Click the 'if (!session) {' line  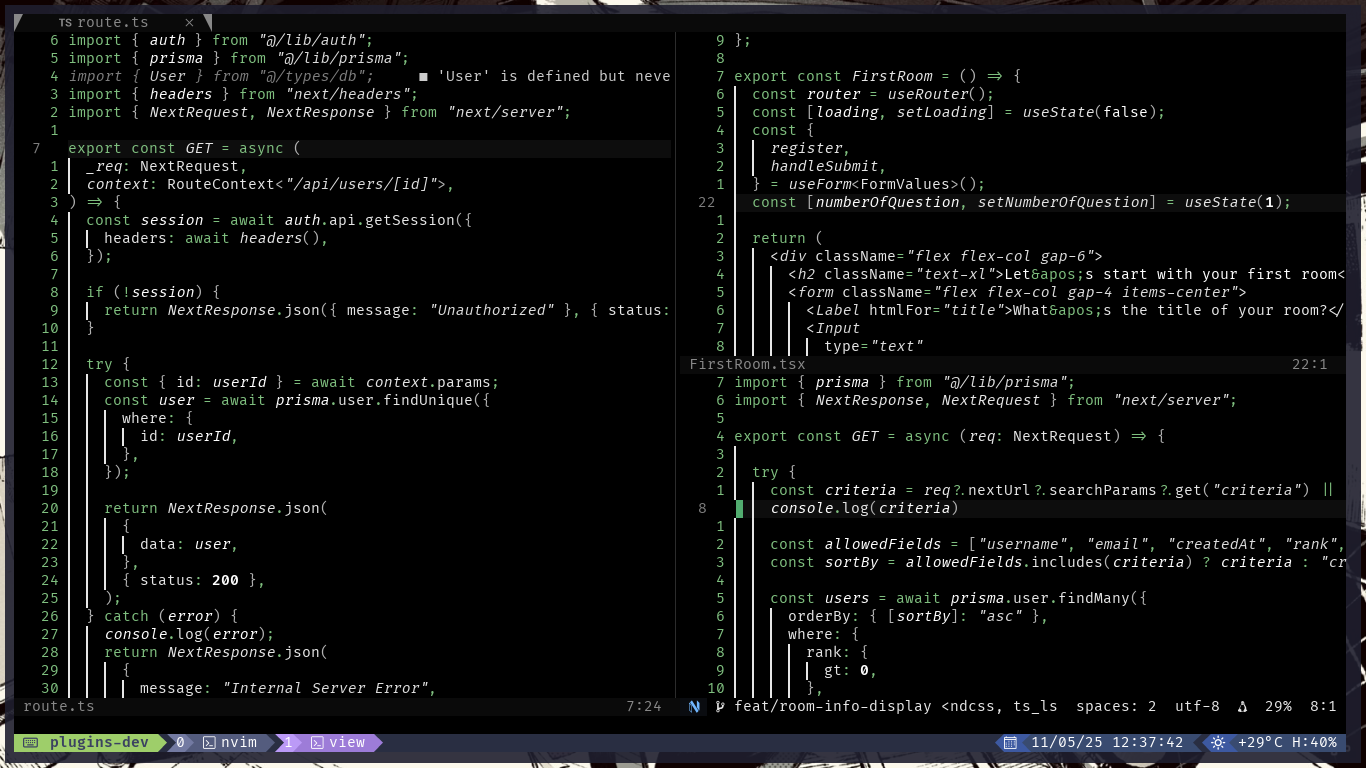coord(153,292)
